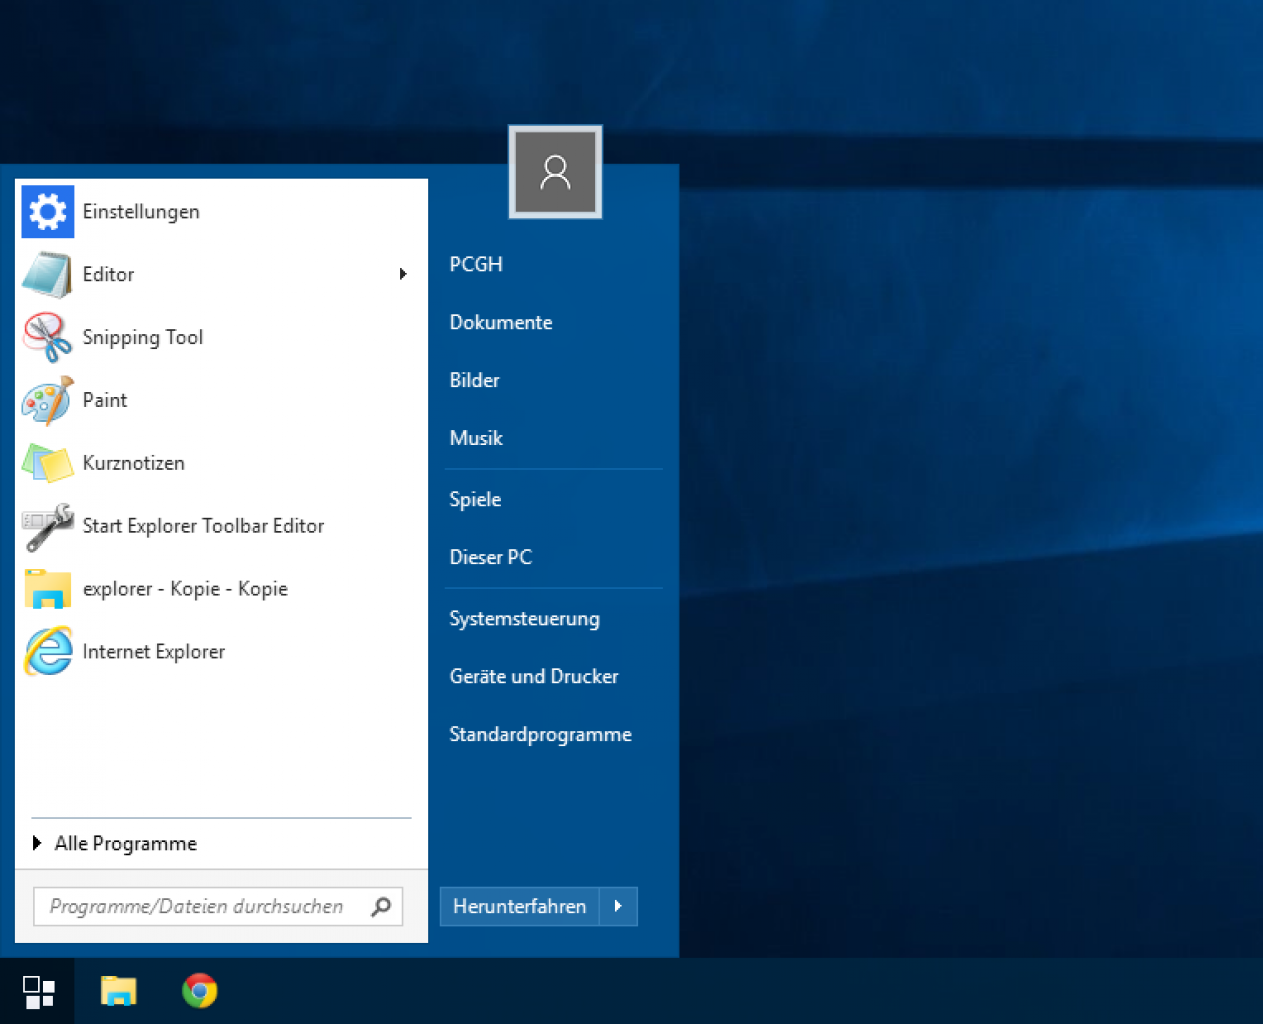Click the search magnifier icon
Image resolution: width=1263 pixels, height=1024 pixels.
[381, 906]
